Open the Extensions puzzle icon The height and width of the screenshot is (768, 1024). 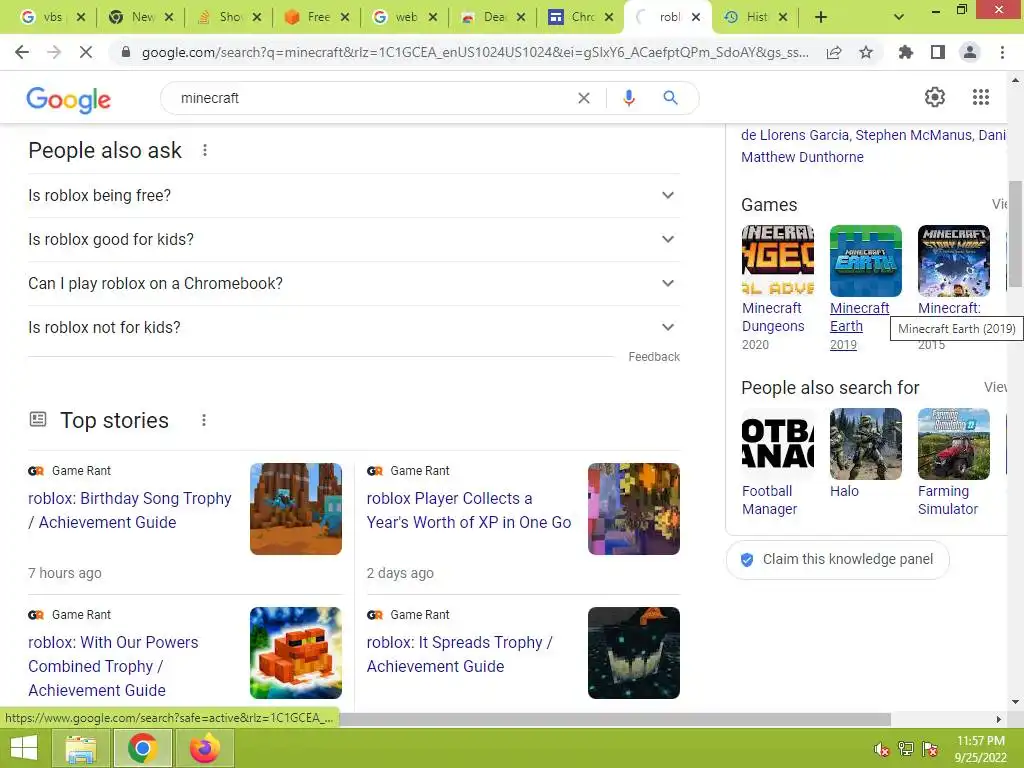[x=906, y=52]
